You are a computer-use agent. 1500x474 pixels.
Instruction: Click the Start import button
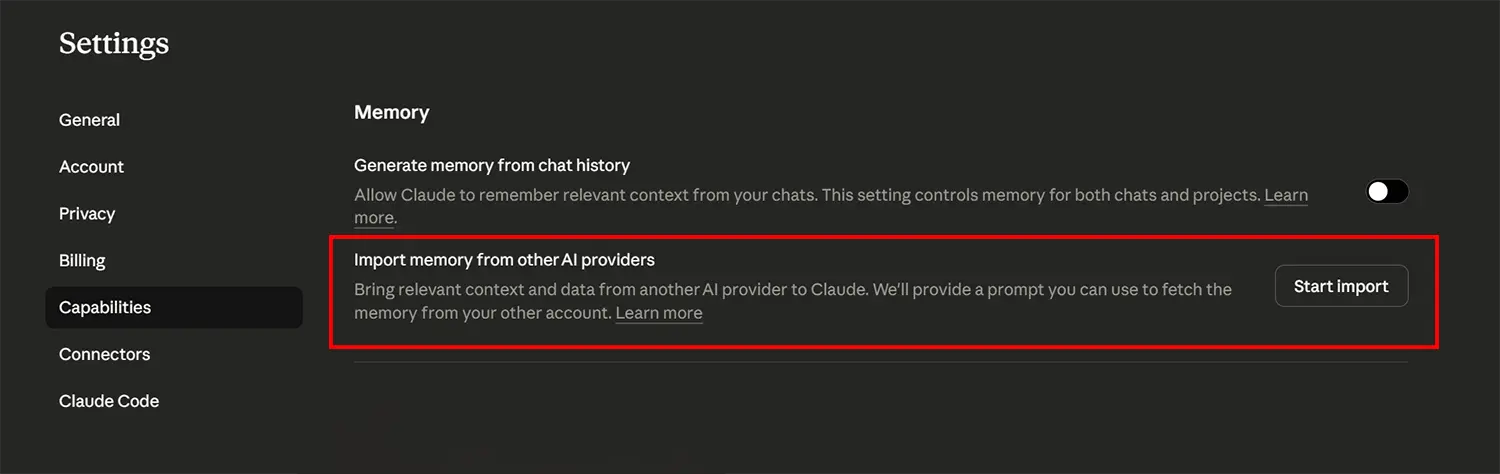1341,286
